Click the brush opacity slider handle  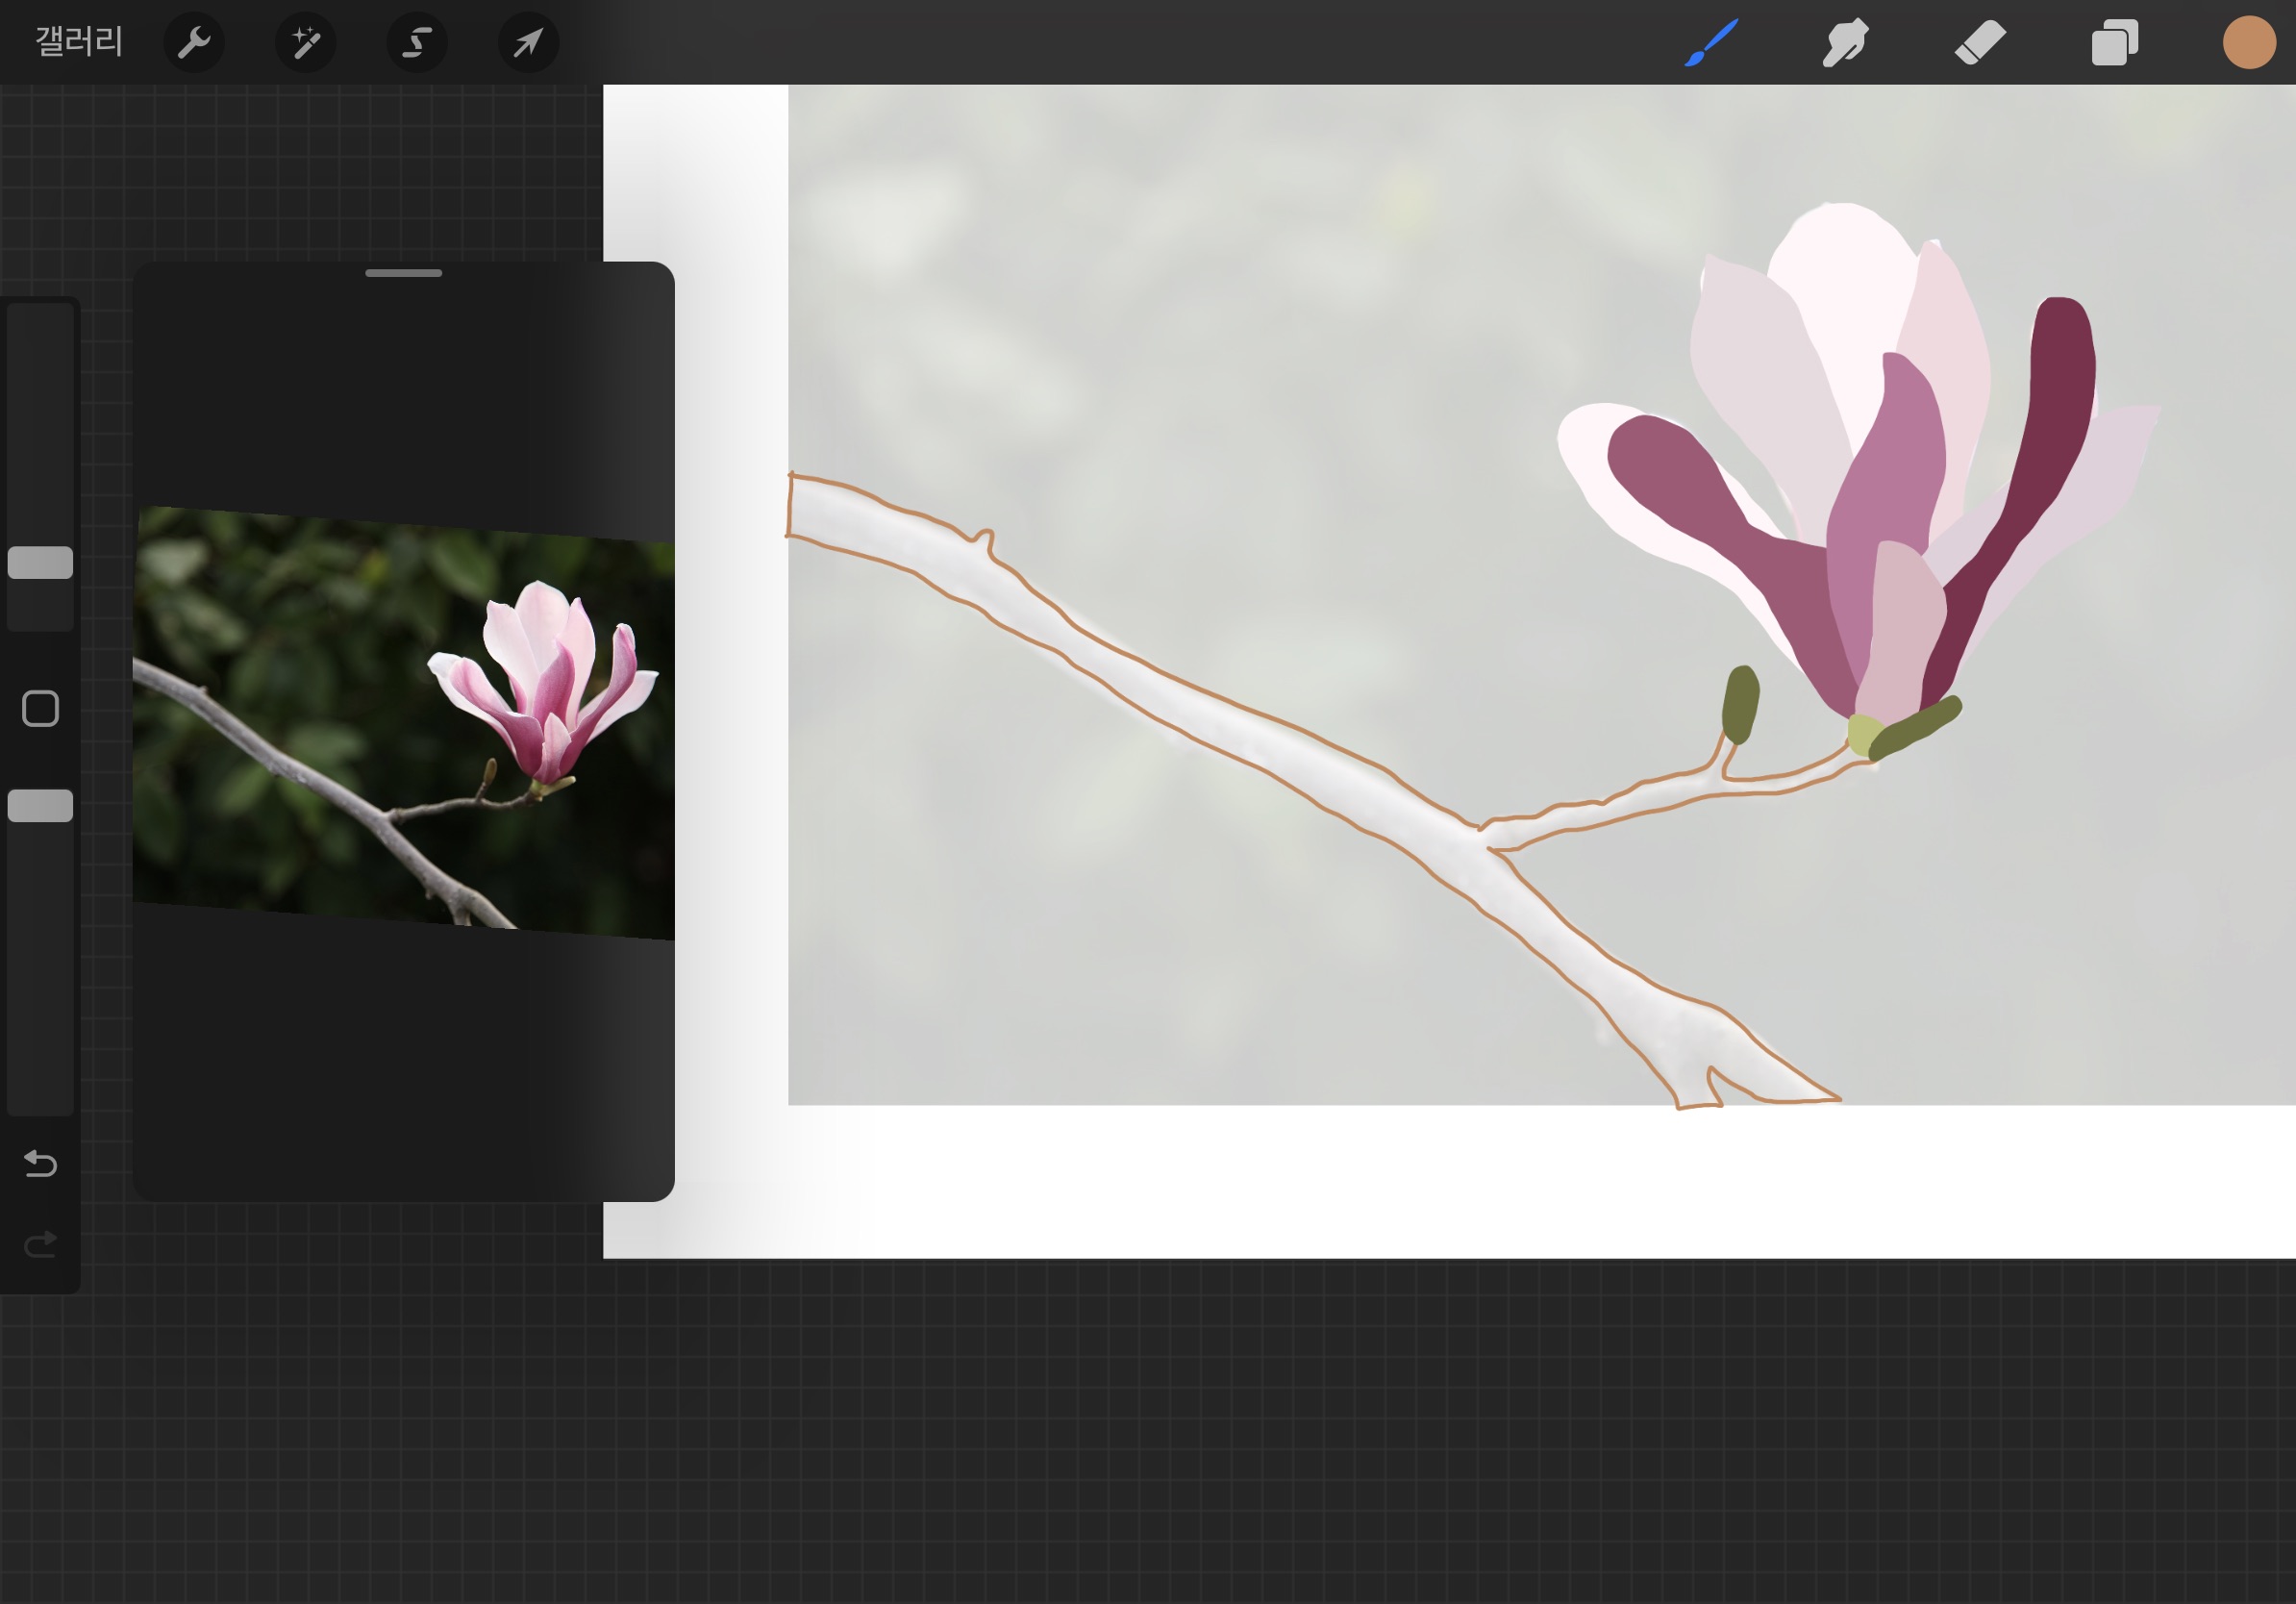point(40,806)
